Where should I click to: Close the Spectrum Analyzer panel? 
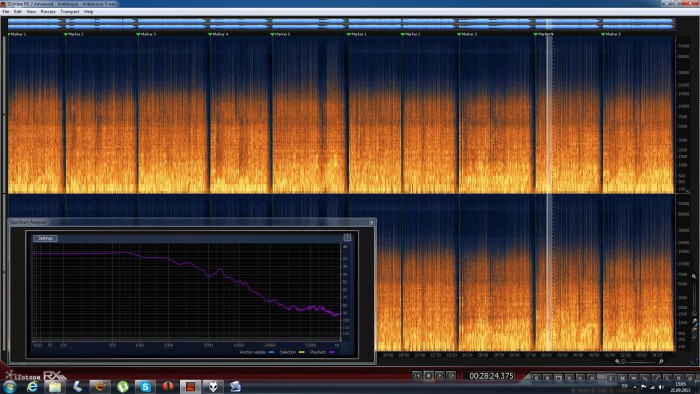[371, 222]
